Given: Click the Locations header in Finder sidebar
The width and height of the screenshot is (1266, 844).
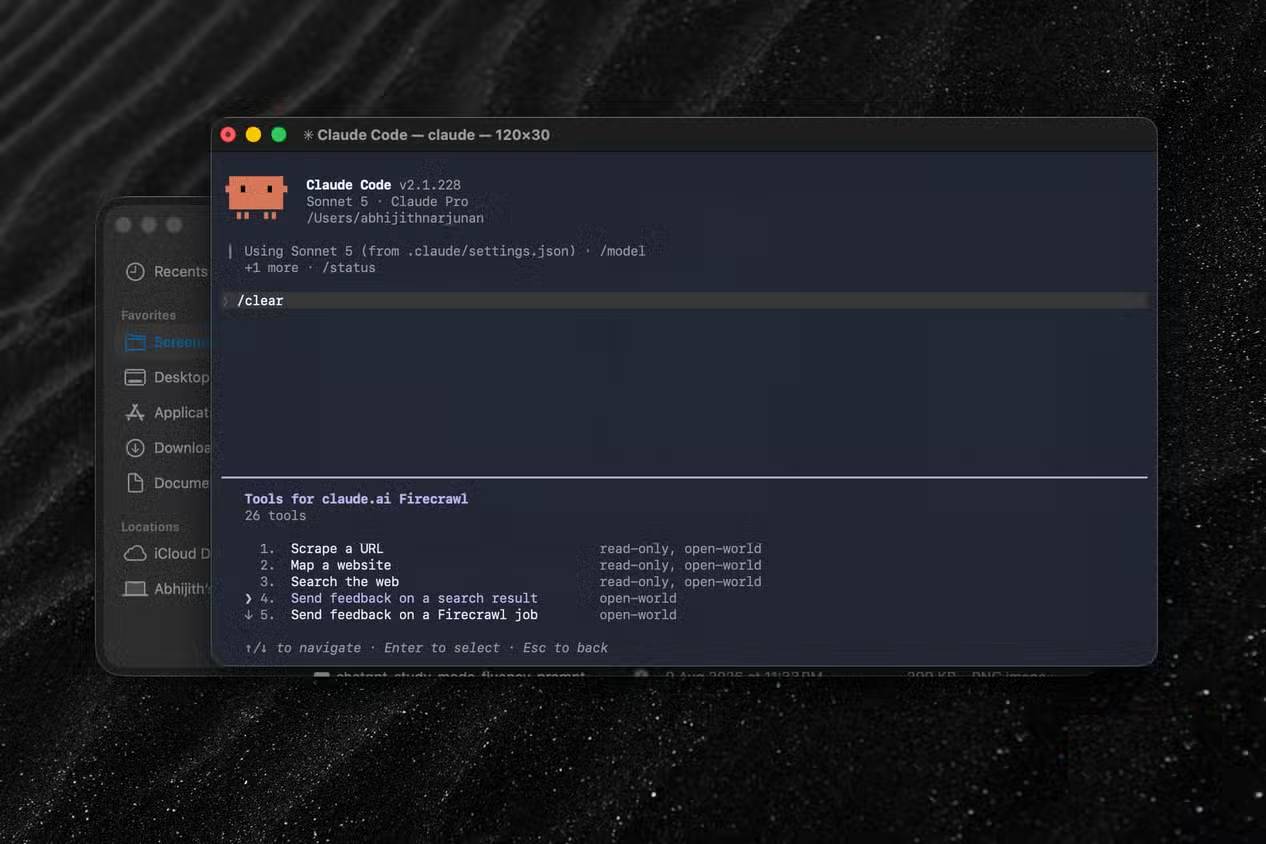Looking at the screenshot, I should pos(150,527).
